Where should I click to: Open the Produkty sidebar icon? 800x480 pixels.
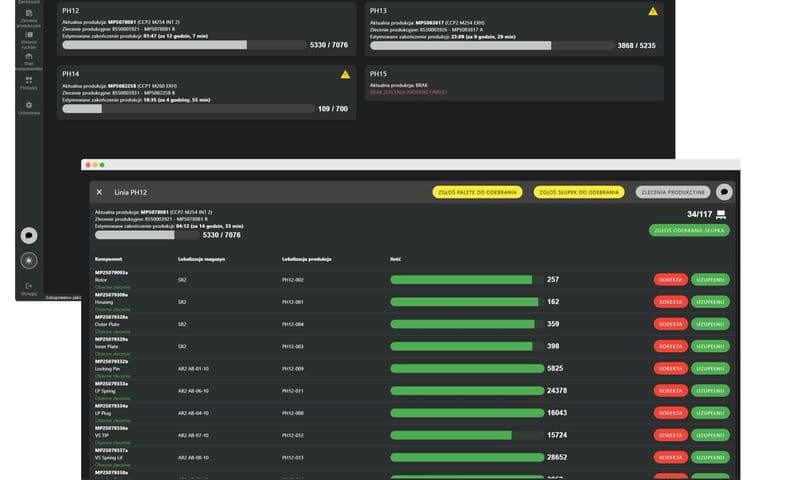(28, 82)
